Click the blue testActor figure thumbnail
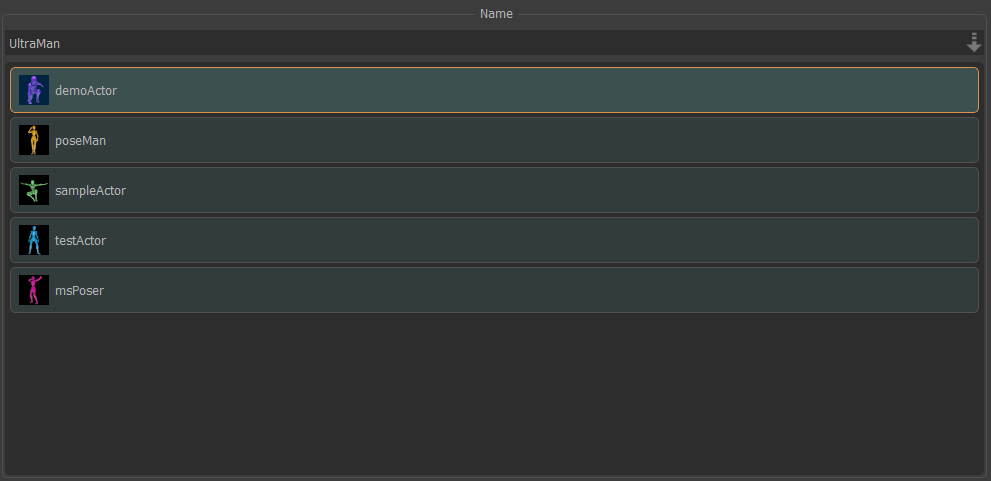991x481 pixels. 34,240
